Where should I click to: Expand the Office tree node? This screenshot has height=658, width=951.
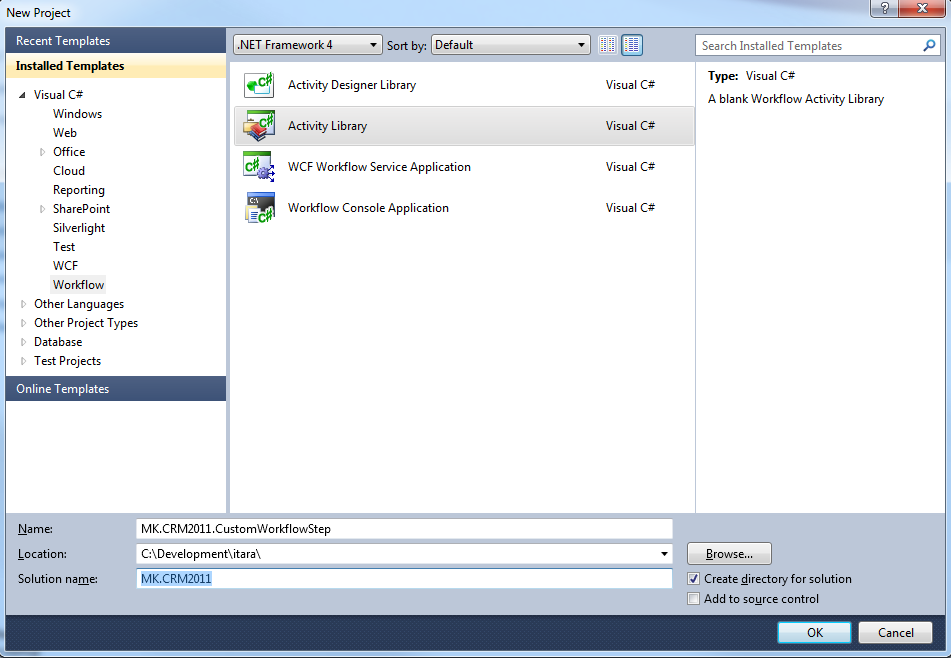click(x=42, y=152)
